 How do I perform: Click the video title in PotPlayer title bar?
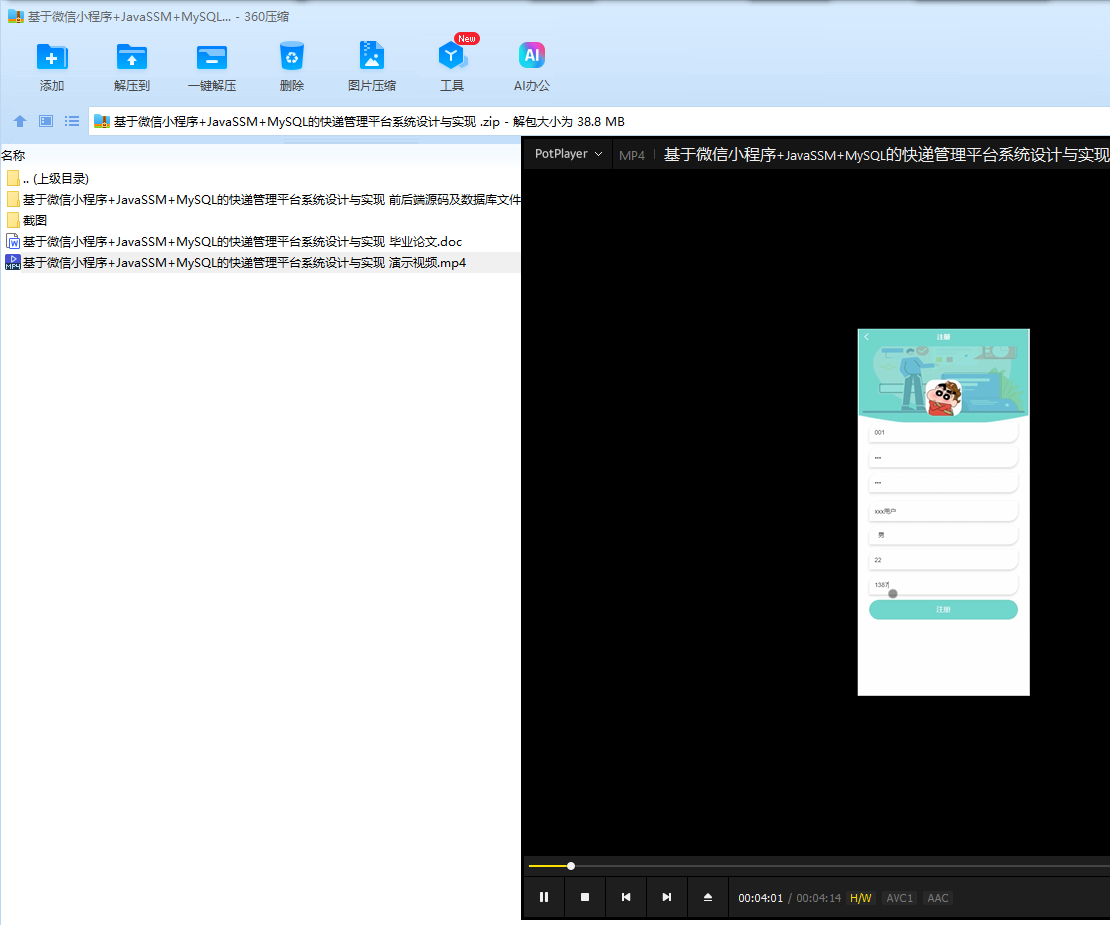pyautogui.click(x=886, y=154)
